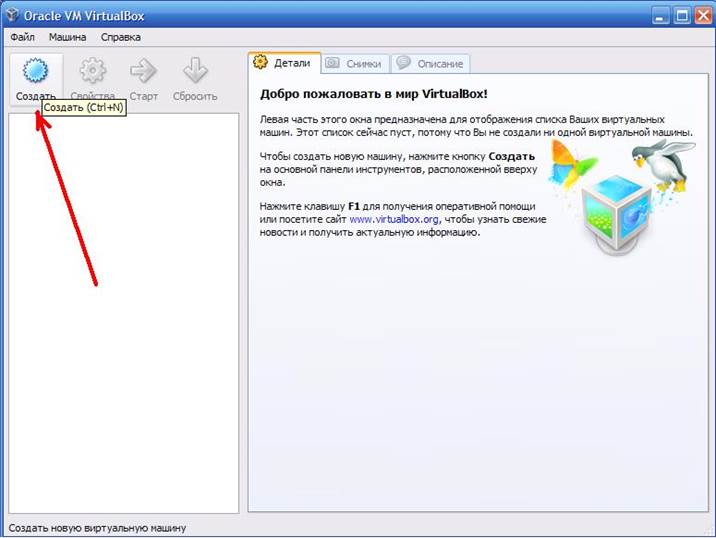Open the Машина menu
The width and height of the screenshot is (716, 538).
pyautogui.click(x=68, y=37)
